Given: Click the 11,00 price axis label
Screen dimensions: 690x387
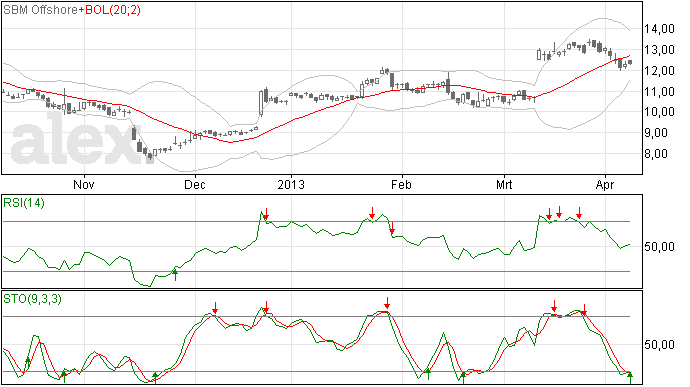Looking at the screenshot, I should 659,92.
